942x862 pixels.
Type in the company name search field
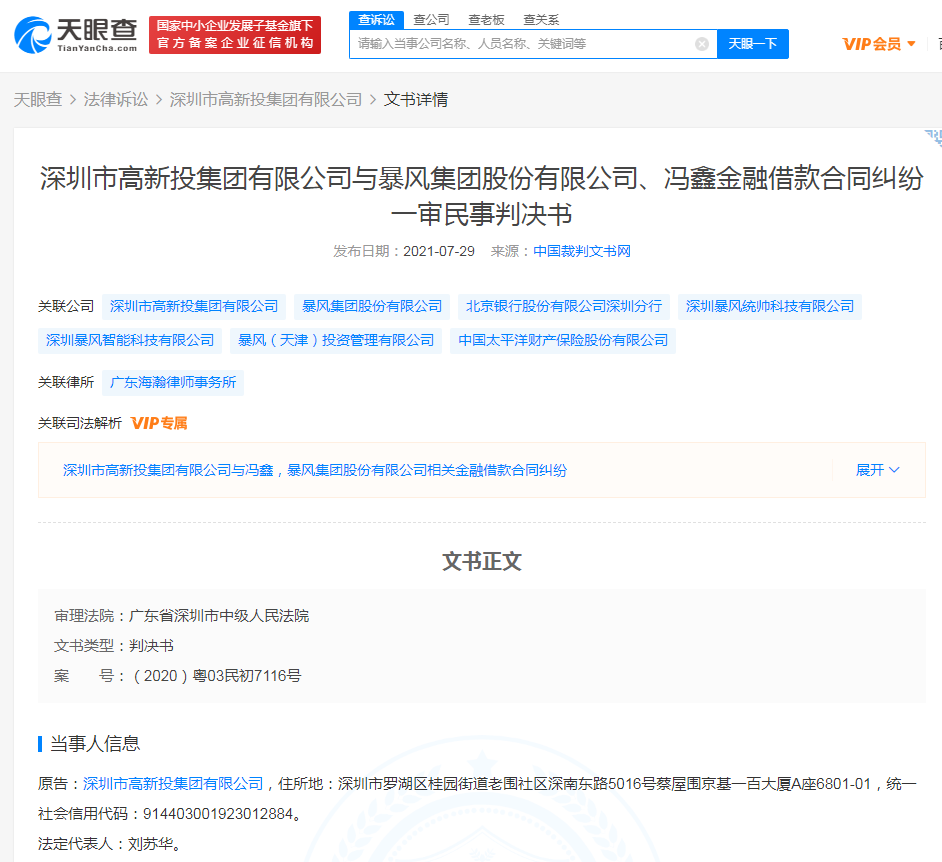click(520, 44)
